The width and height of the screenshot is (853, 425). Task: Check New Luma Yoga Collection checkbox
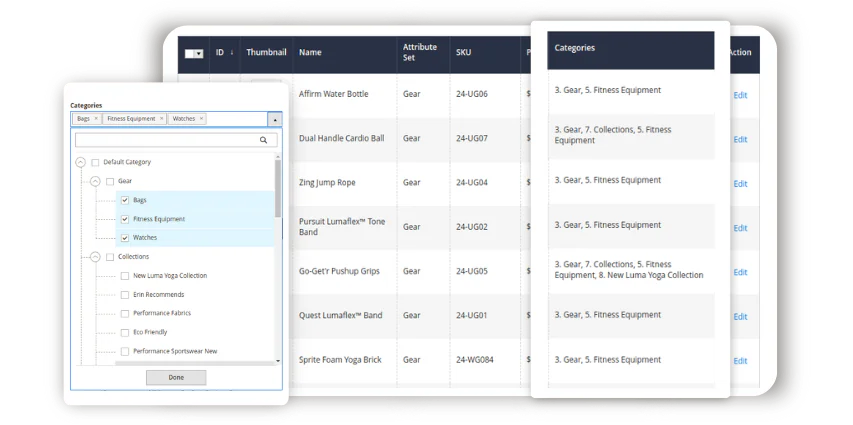pyautogui.click(x=125, y=276)
